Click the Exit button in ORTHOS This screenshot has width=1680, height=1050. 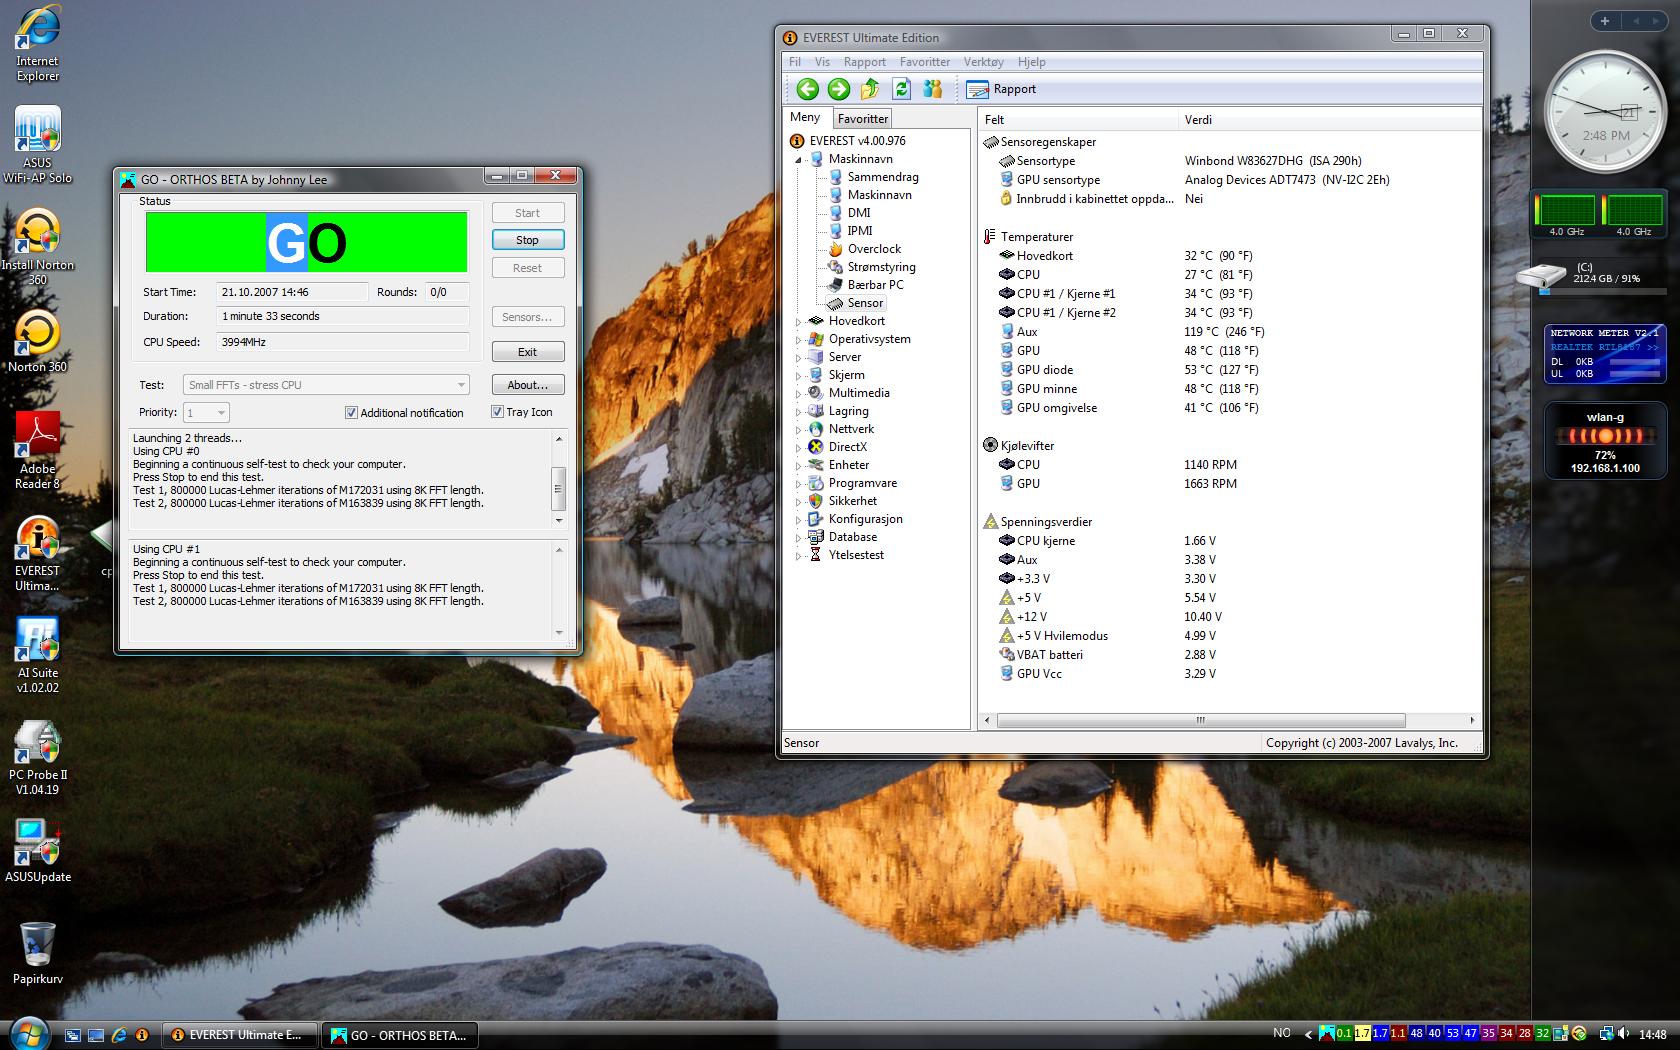pos(527,352)
